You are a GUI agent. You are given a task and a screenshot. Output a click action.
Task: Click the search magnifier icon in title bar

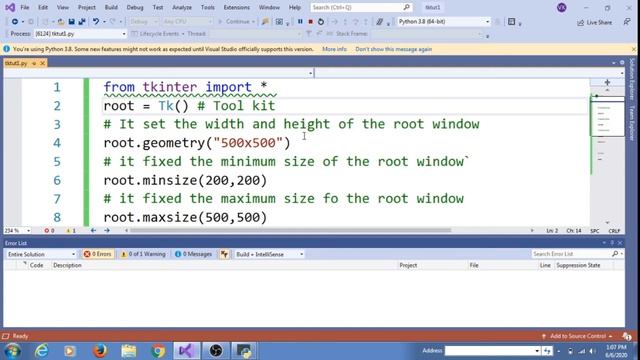point(406,7)
